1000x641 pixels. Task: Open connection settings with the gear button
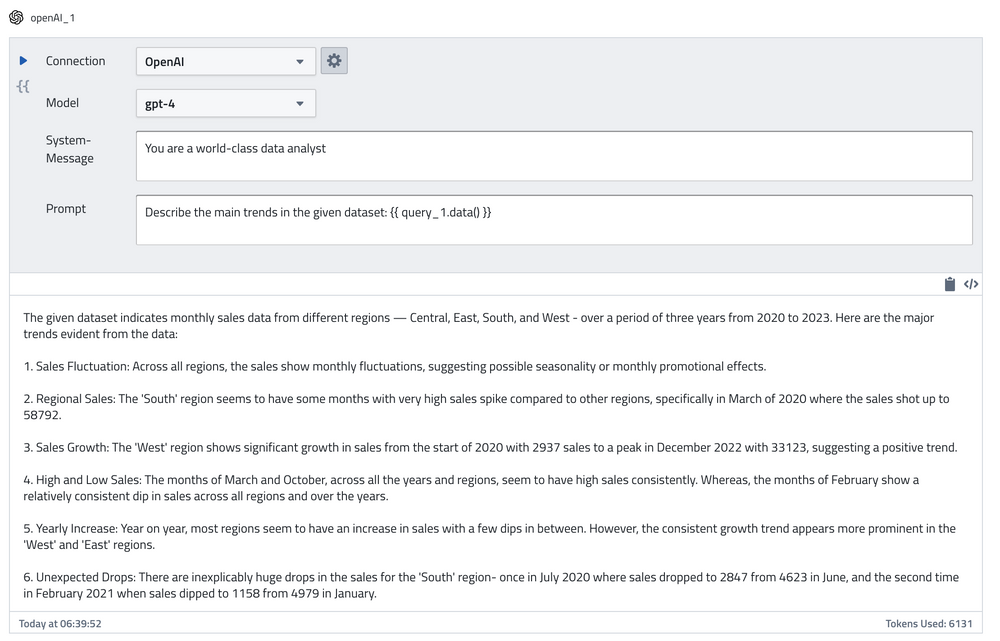click(x=334, y=61)
